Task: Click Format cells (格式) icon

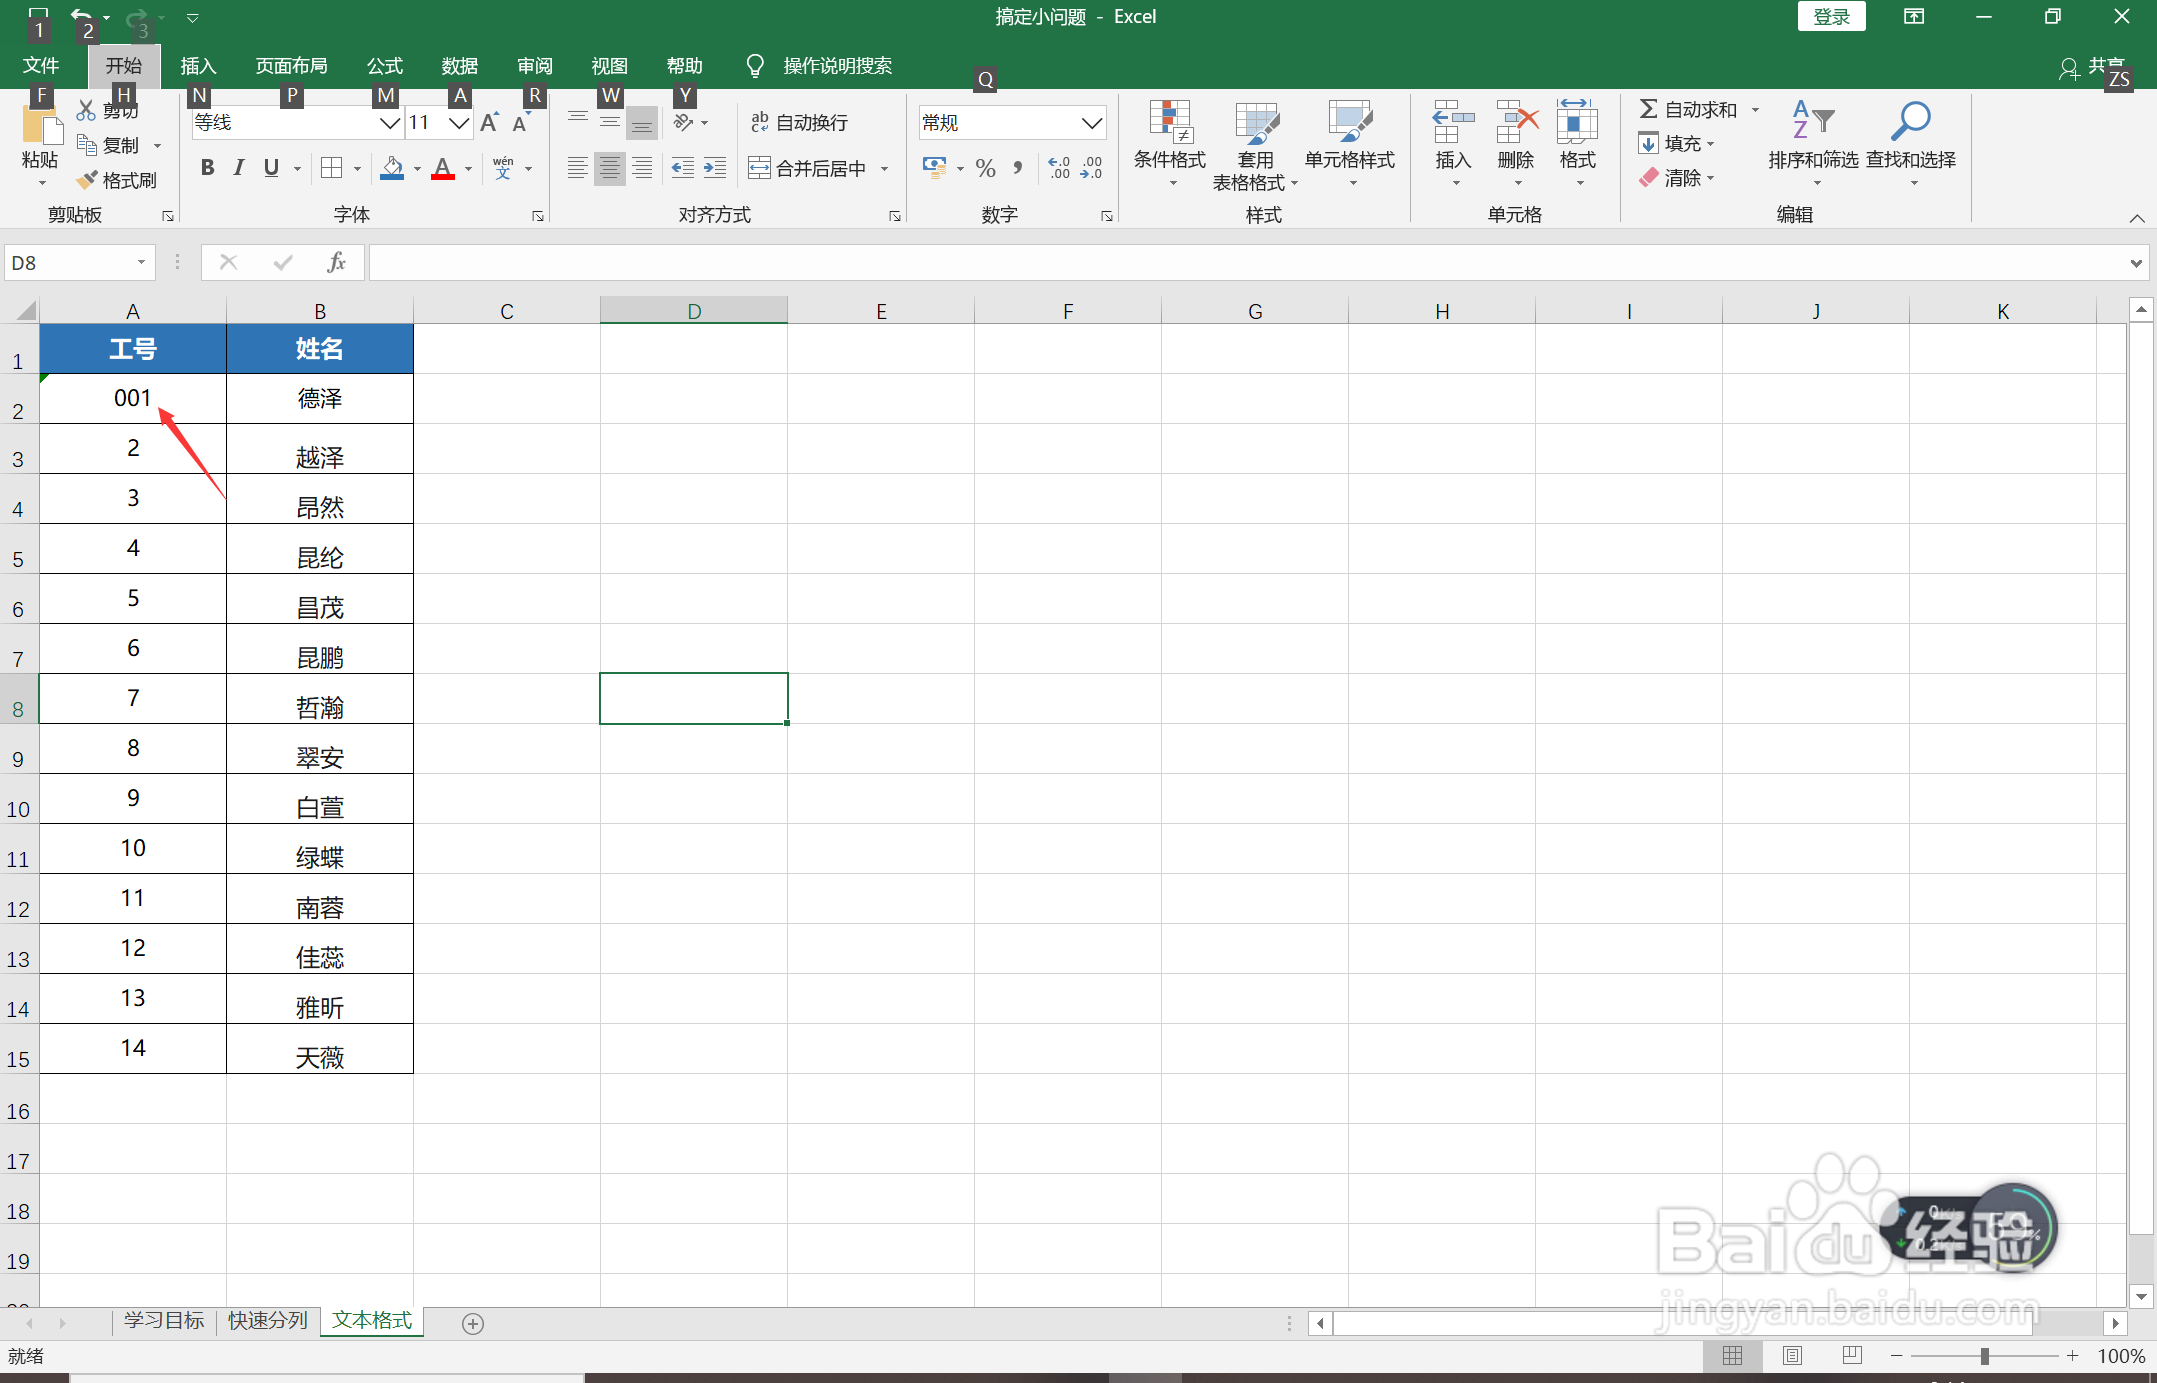Action: [1577, 122]
